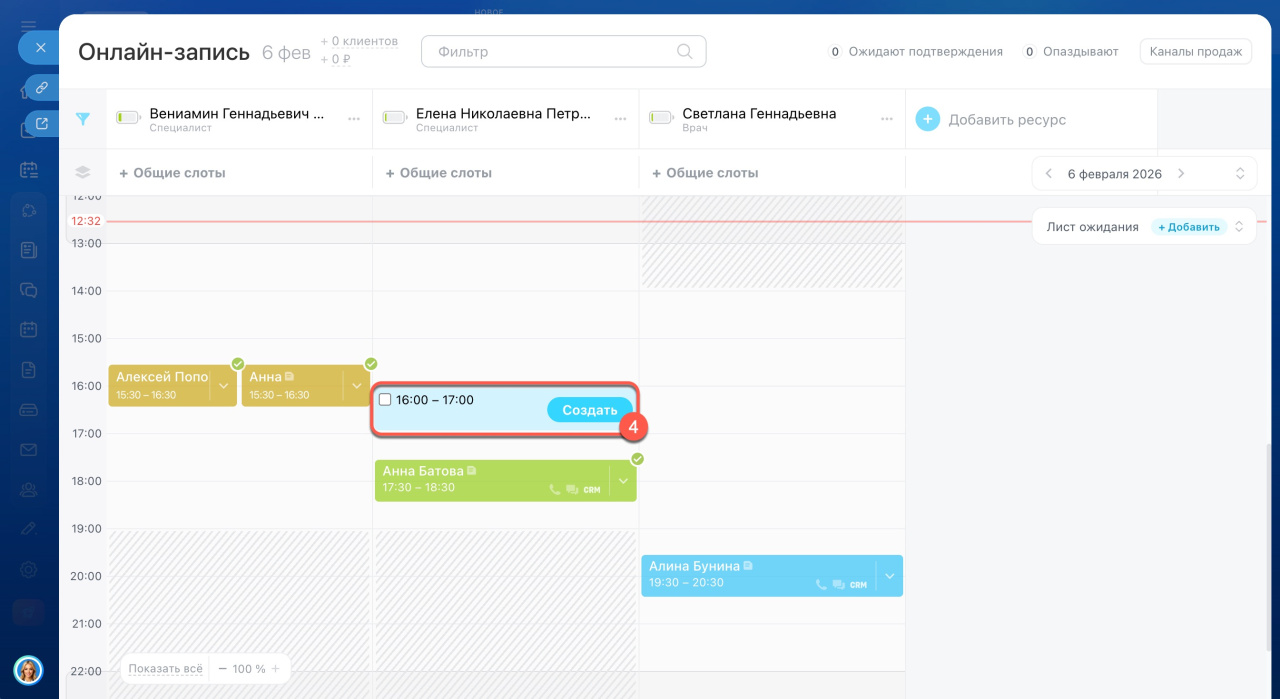The width and height of the screenshot is (1280, 699).
Task: Click Опаздывают counter
Action: pyautogui.click(x=1071, y=51)
